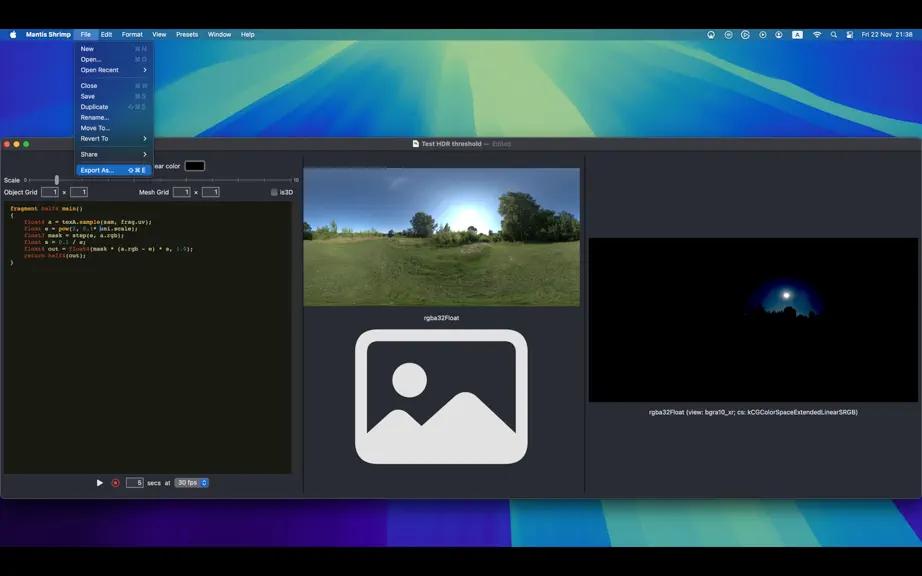Open the View menu
Viewport: 922px width, 576px height.
point(159,35)
